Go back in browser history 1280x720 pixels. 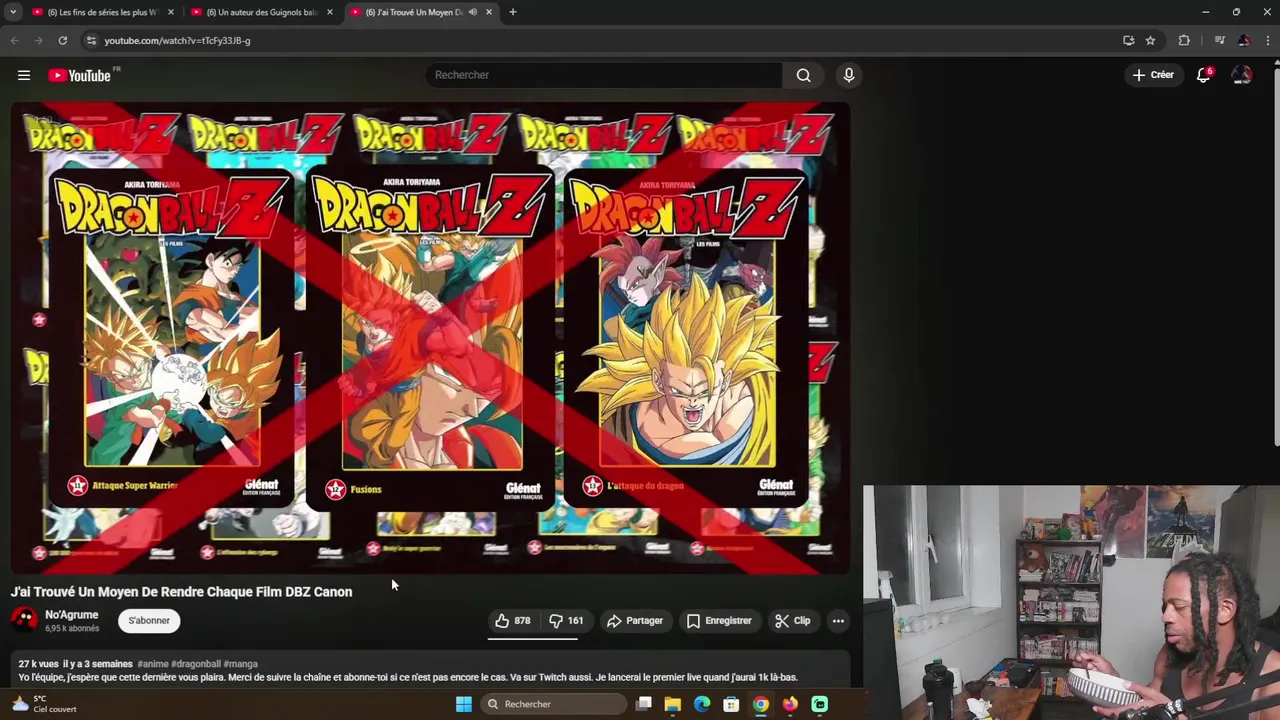pyautogui.click(x=14, y=41)
